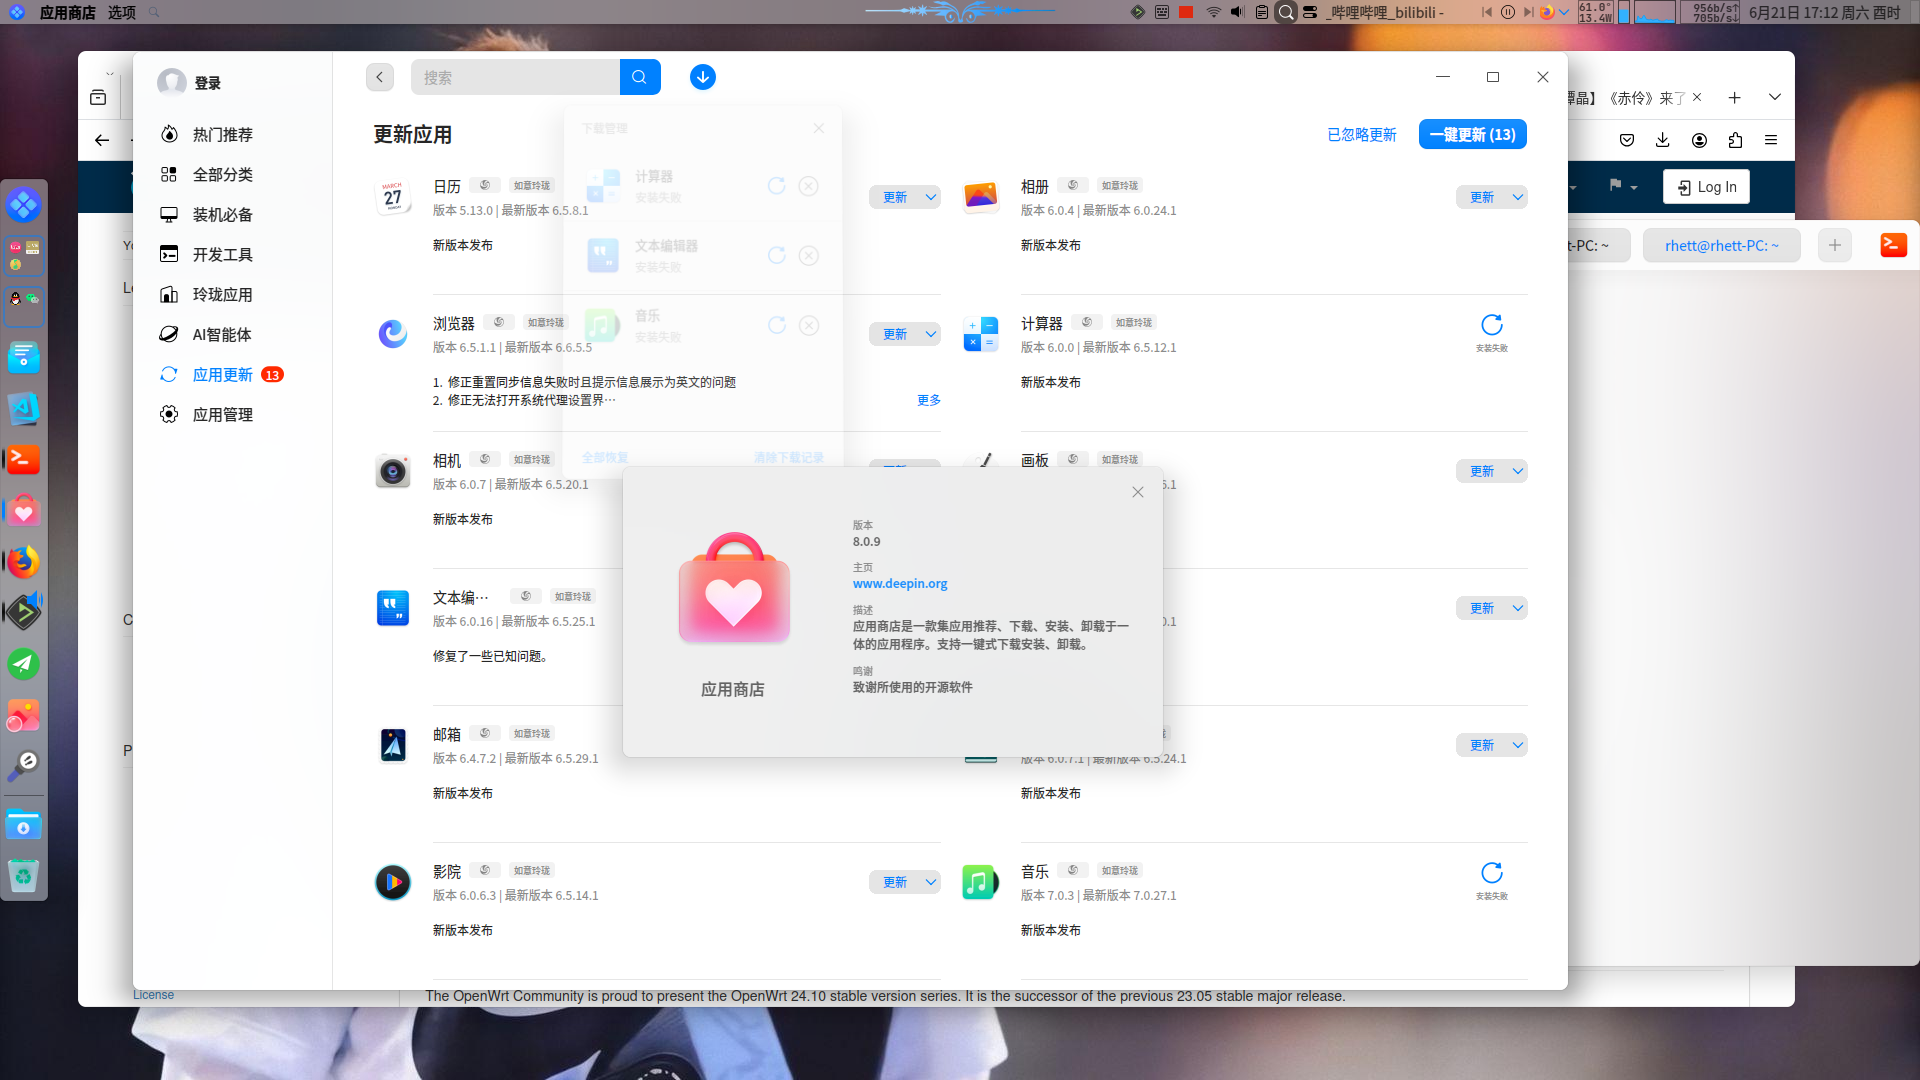This screenshot has width=1920, height=1080.
Task: Select 热门推荐 in the sidebar
Action: coord(222,135)
